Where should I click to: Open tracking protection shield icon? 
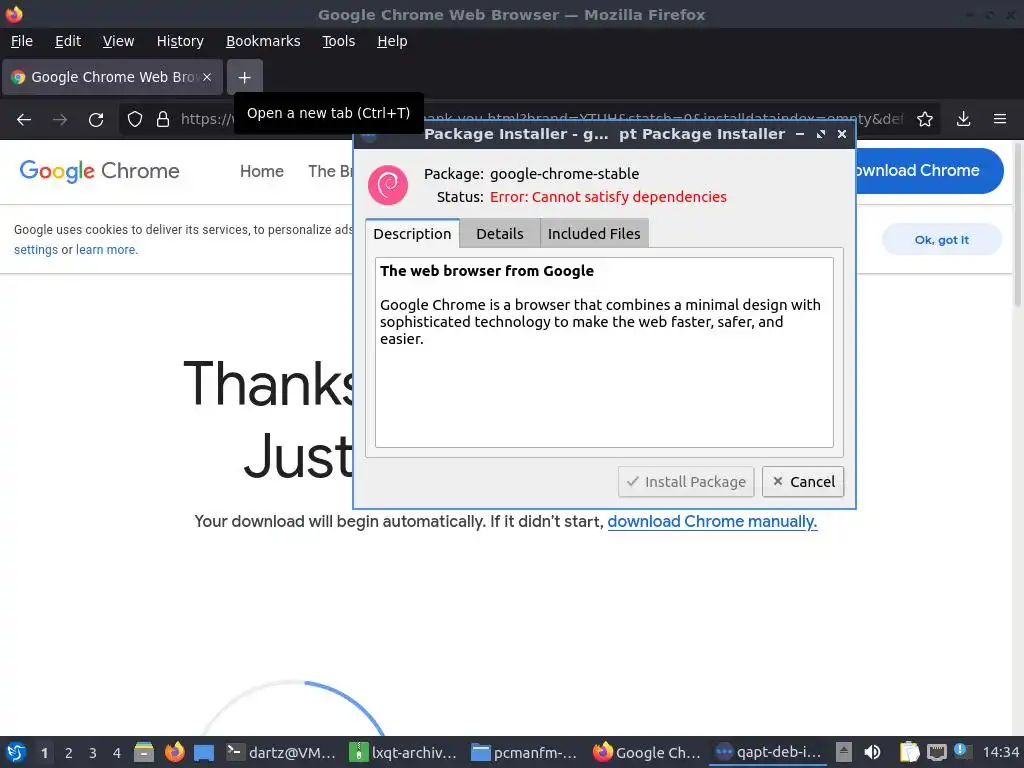click(x=135, y=120)
